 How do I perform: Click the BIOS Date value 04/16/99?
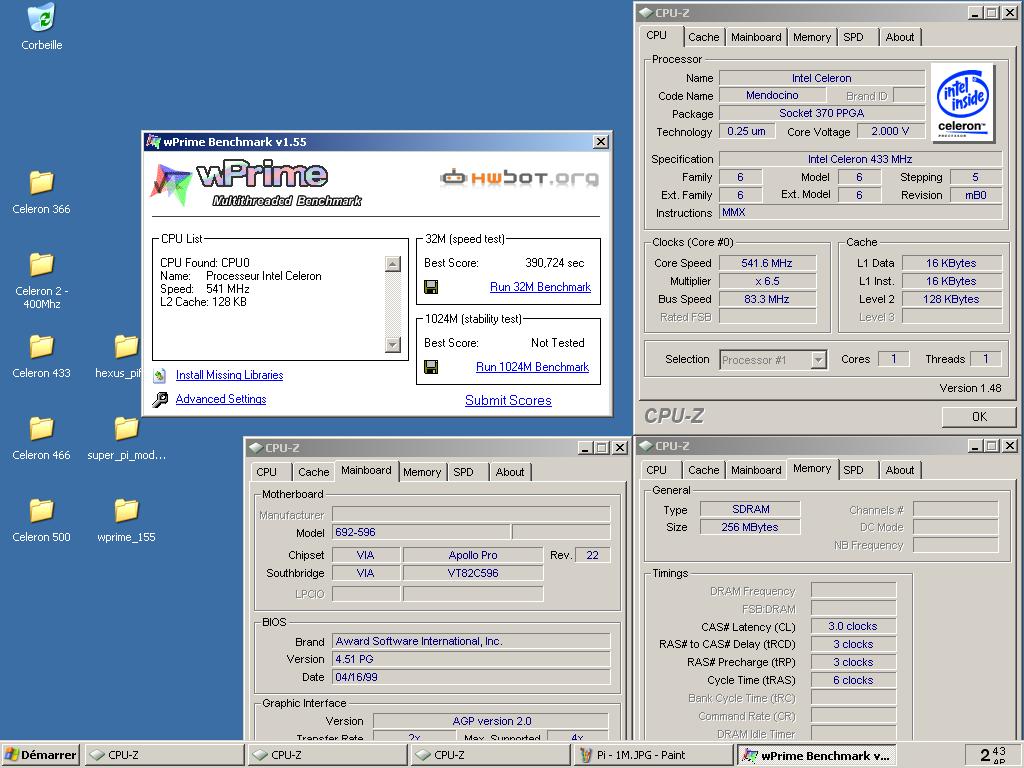coord(472,677)
